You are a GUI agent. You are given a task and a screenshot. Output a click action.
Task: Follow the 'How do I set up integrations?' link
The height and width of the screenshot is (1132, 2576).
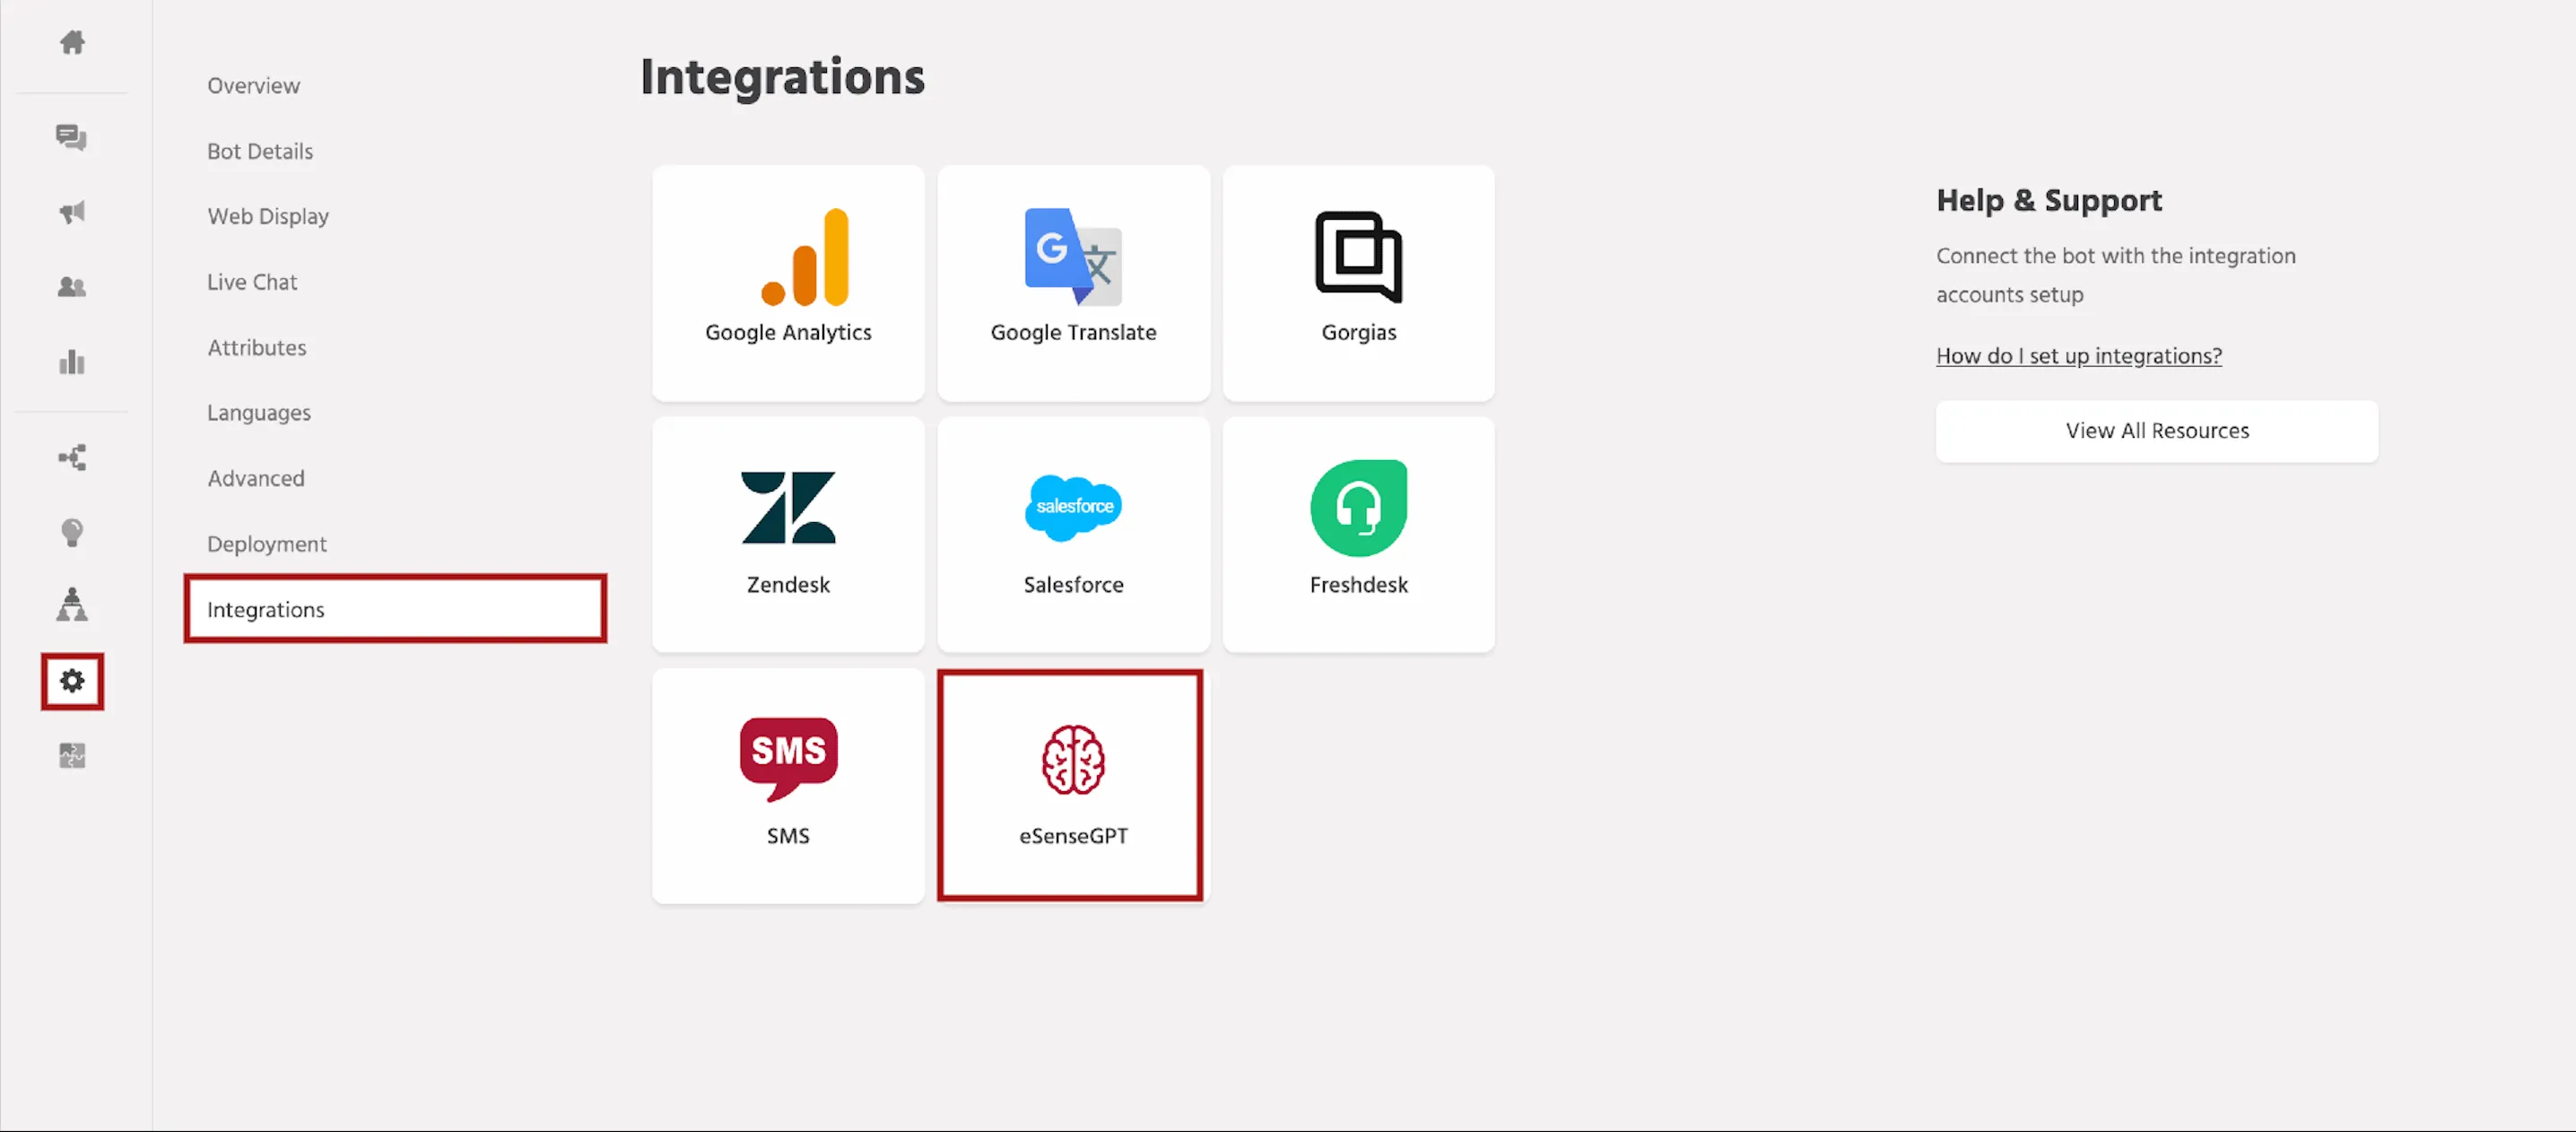coord(2079,356)
